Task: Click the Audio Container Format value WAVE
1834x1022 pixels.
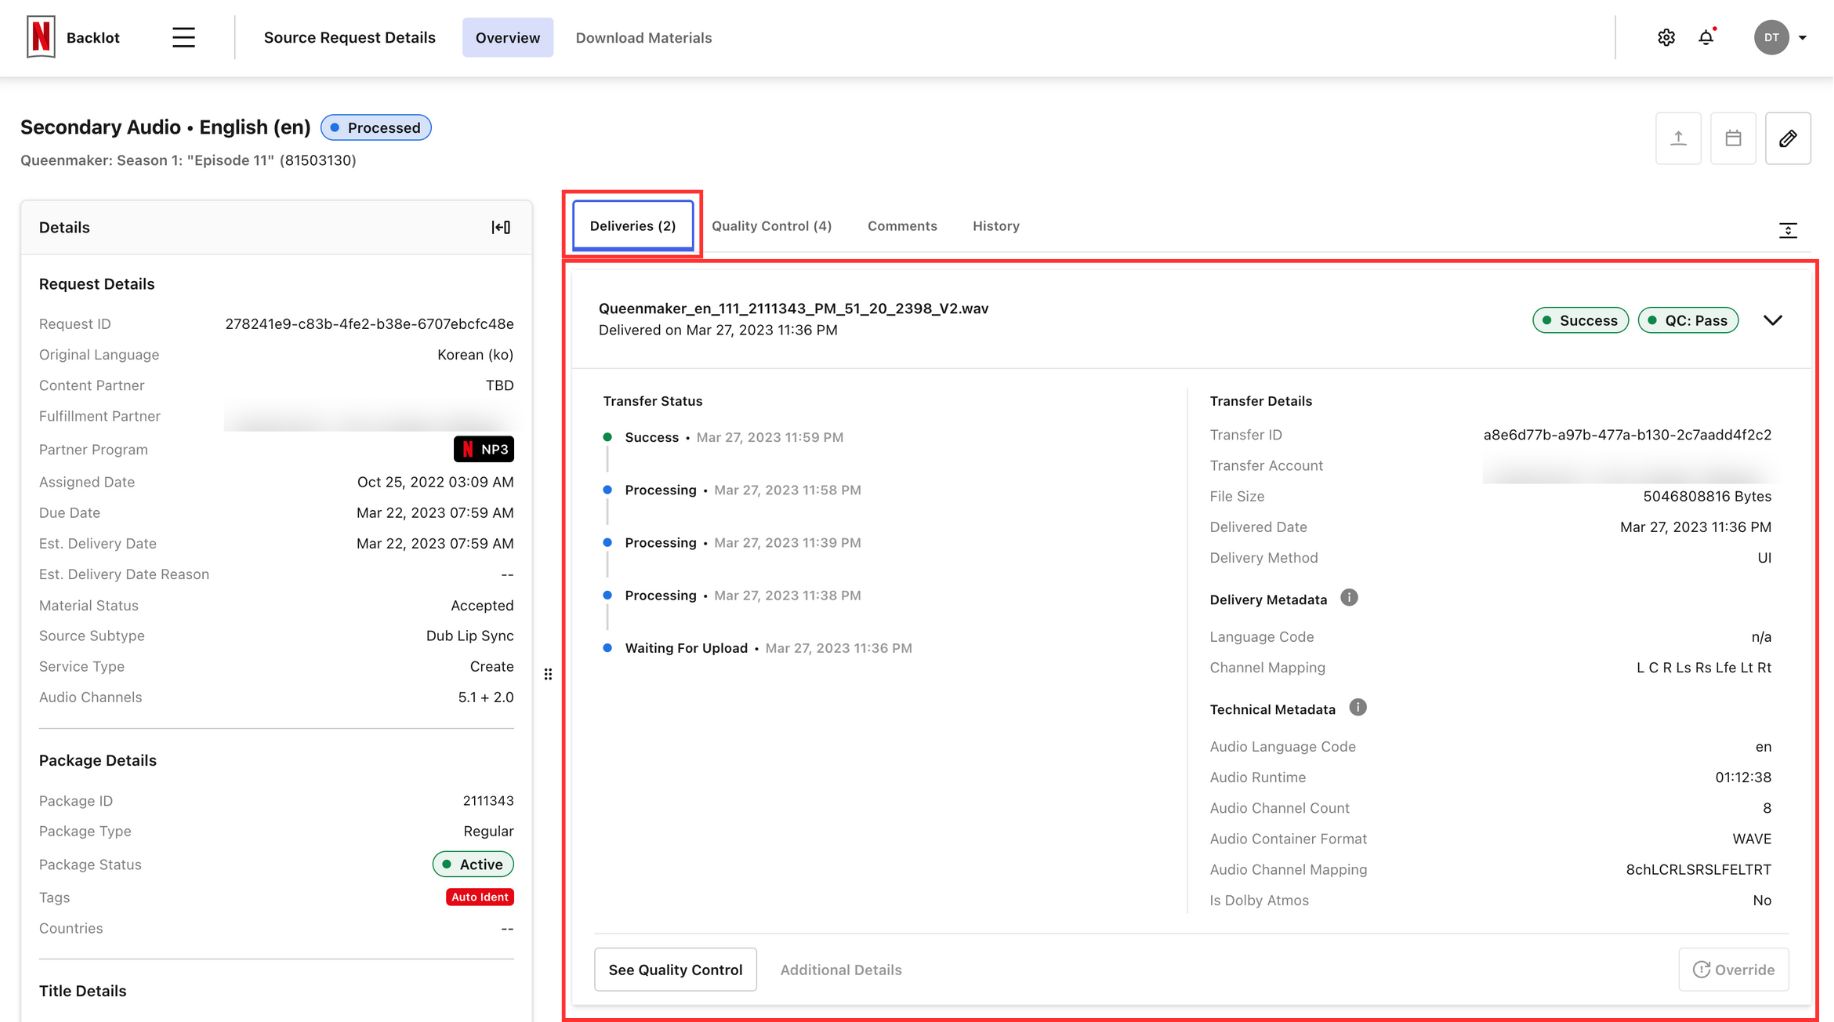Action: tap(1752, 839)
